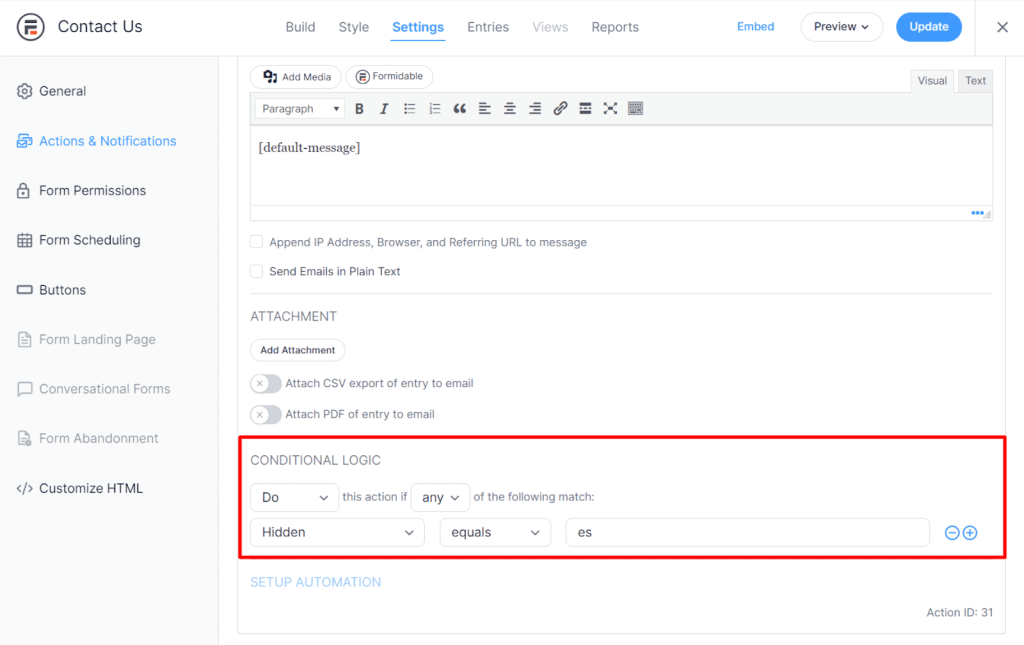
Task: Open the equals operator dropdown
Action: pos(495,533)
